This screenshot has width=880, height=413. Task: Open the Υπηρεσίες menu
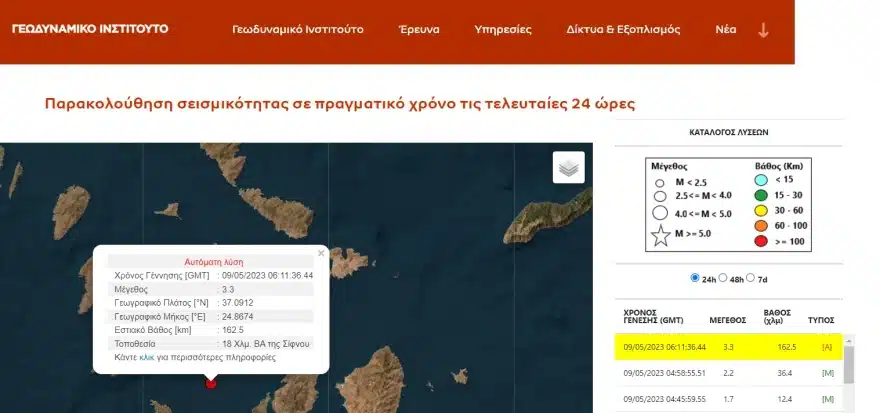502,30
